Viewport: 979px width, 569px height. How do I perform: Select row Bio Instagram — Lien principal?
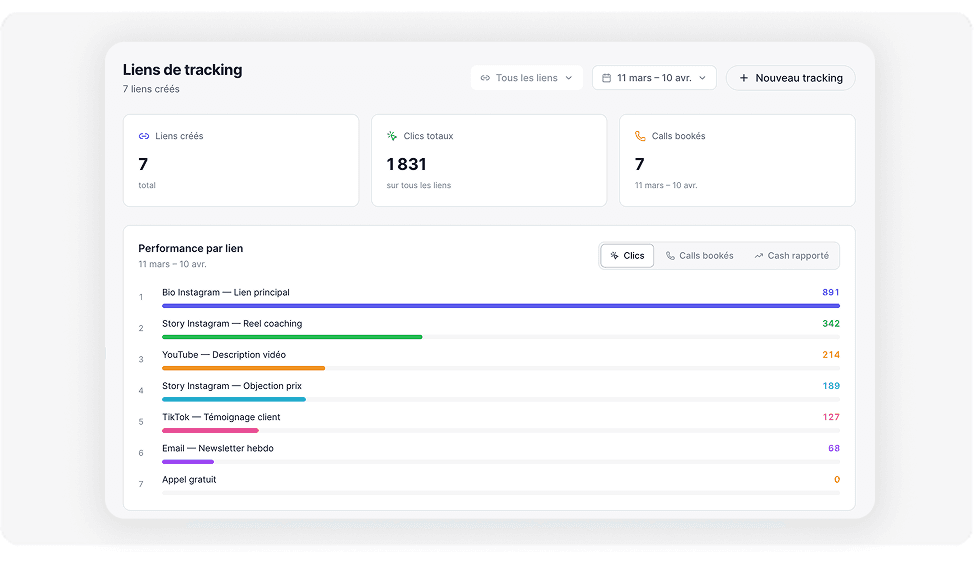coord(489,297)
